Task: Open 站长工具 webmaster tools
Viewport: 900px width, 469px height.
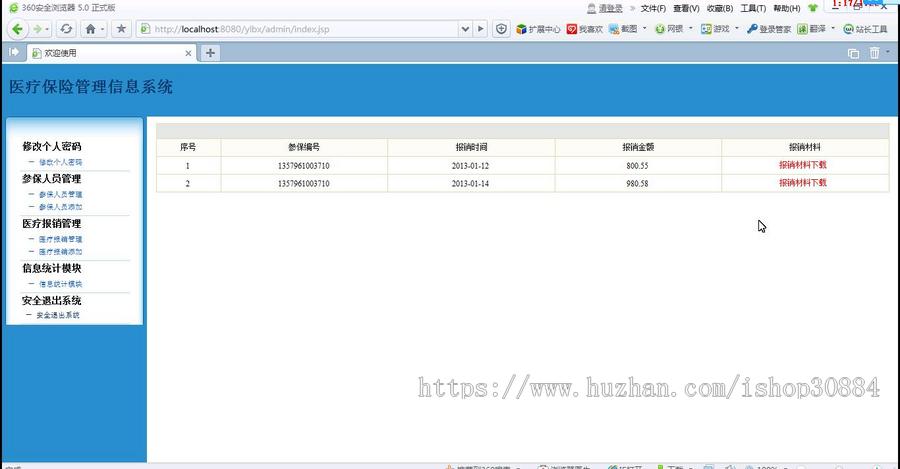Action: (x=865, y=29)
